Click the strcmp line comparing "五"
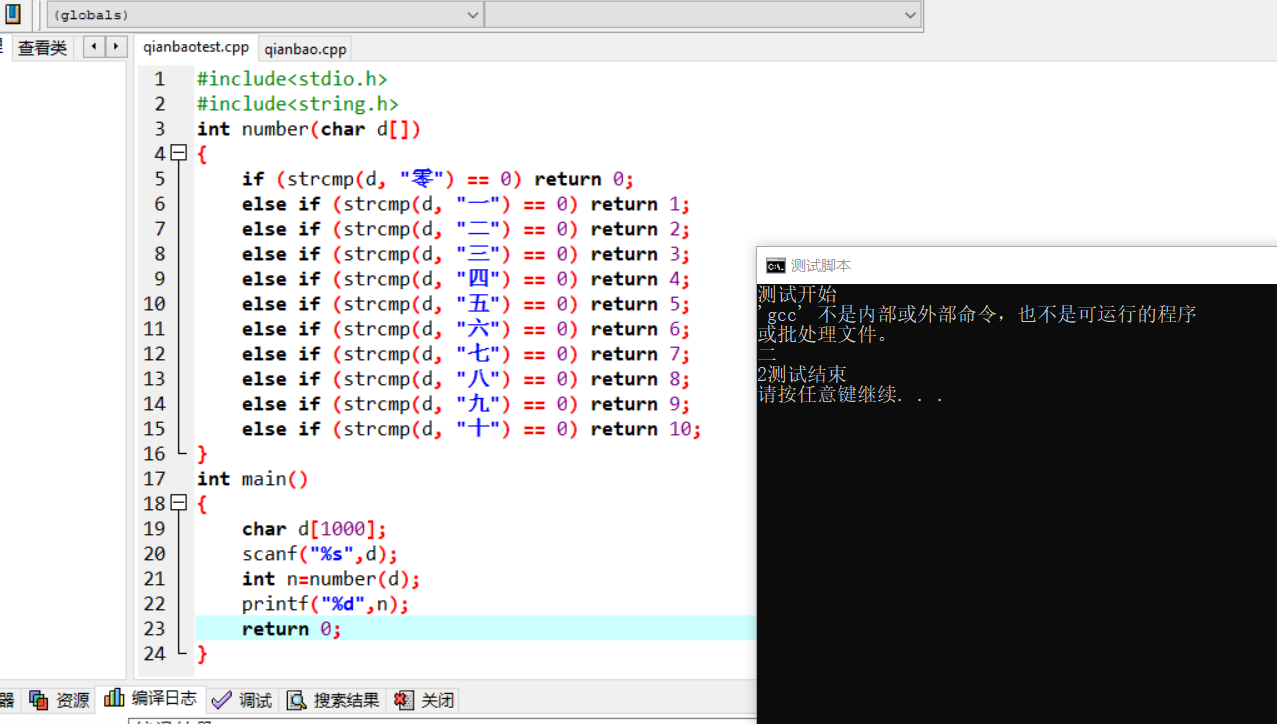The width and height of the screenshot is (1277, 724). (466, 304)
